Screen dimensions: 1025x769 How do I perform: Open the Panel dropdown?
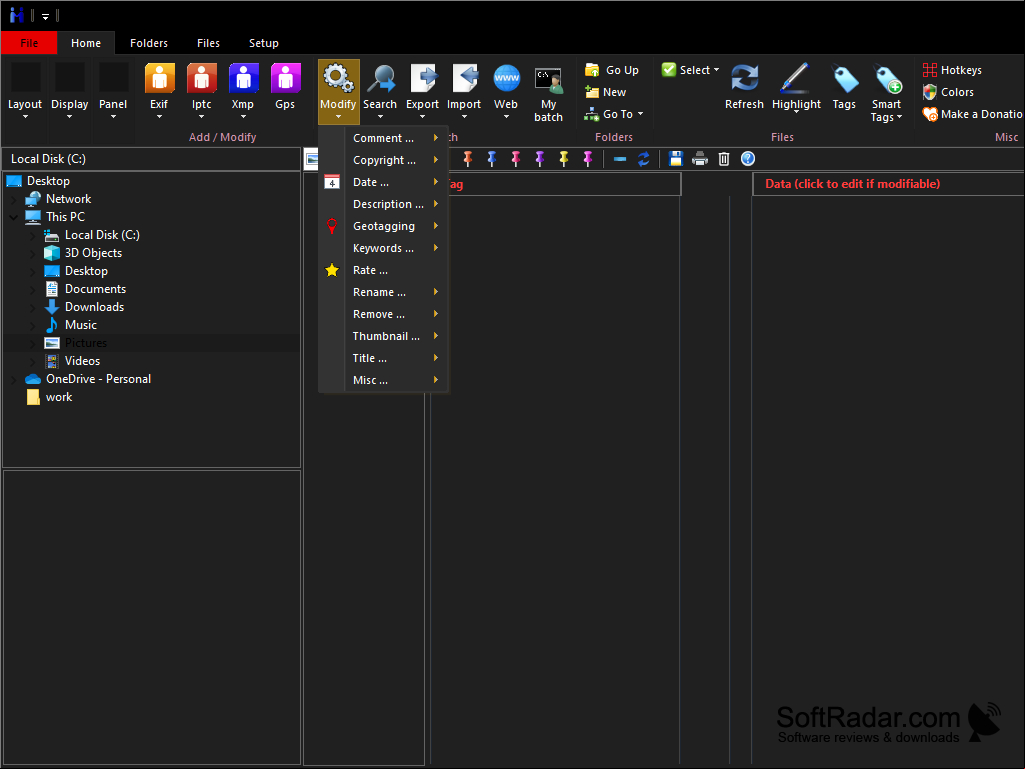point(113,91)
